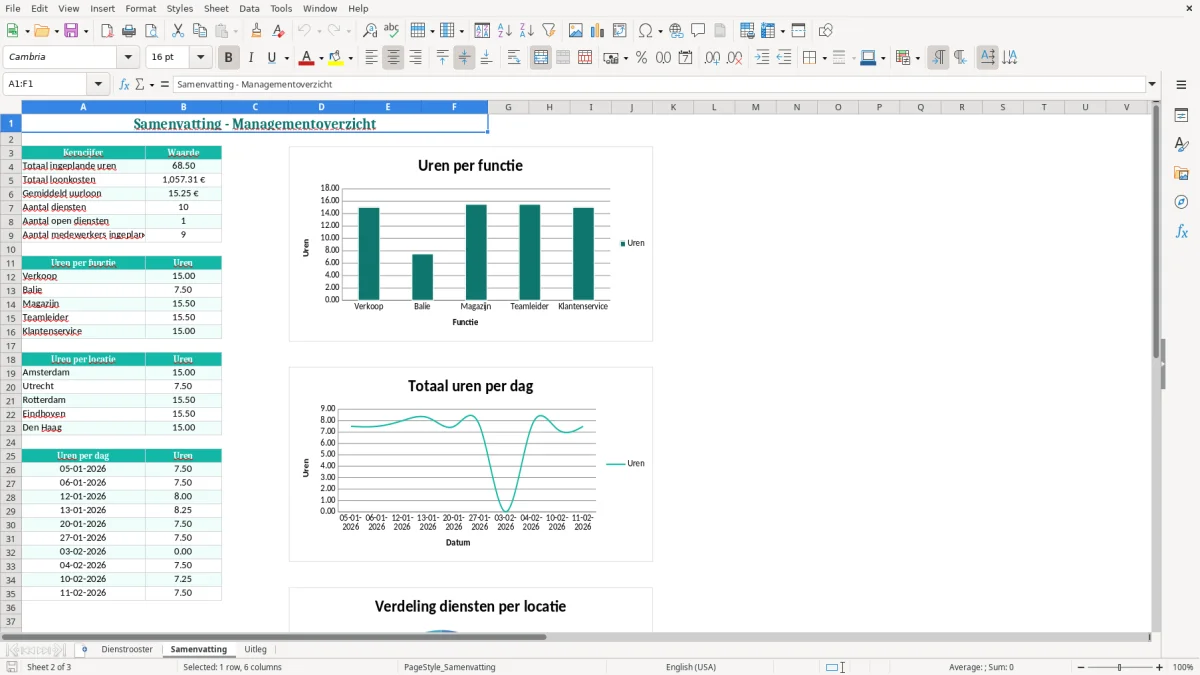Open underline style dropdown arrow

coord(286,58)
